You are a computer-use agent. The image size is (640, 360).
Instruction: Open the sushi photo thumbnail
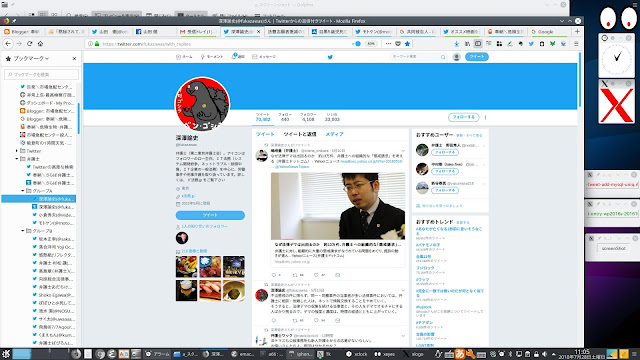click(x=210, y=290)
